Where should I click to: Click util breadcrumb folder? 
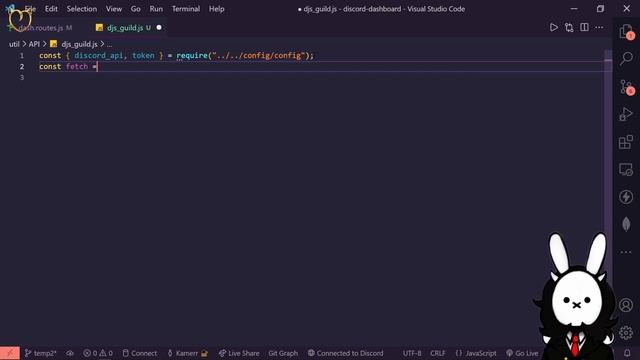coord(14,44)
